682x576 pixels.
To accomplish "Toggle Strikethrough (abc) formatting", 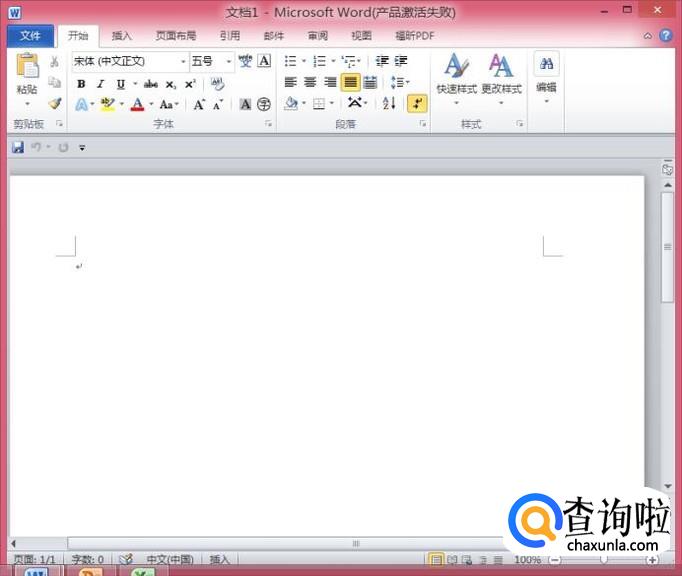I will pos(150,84).
